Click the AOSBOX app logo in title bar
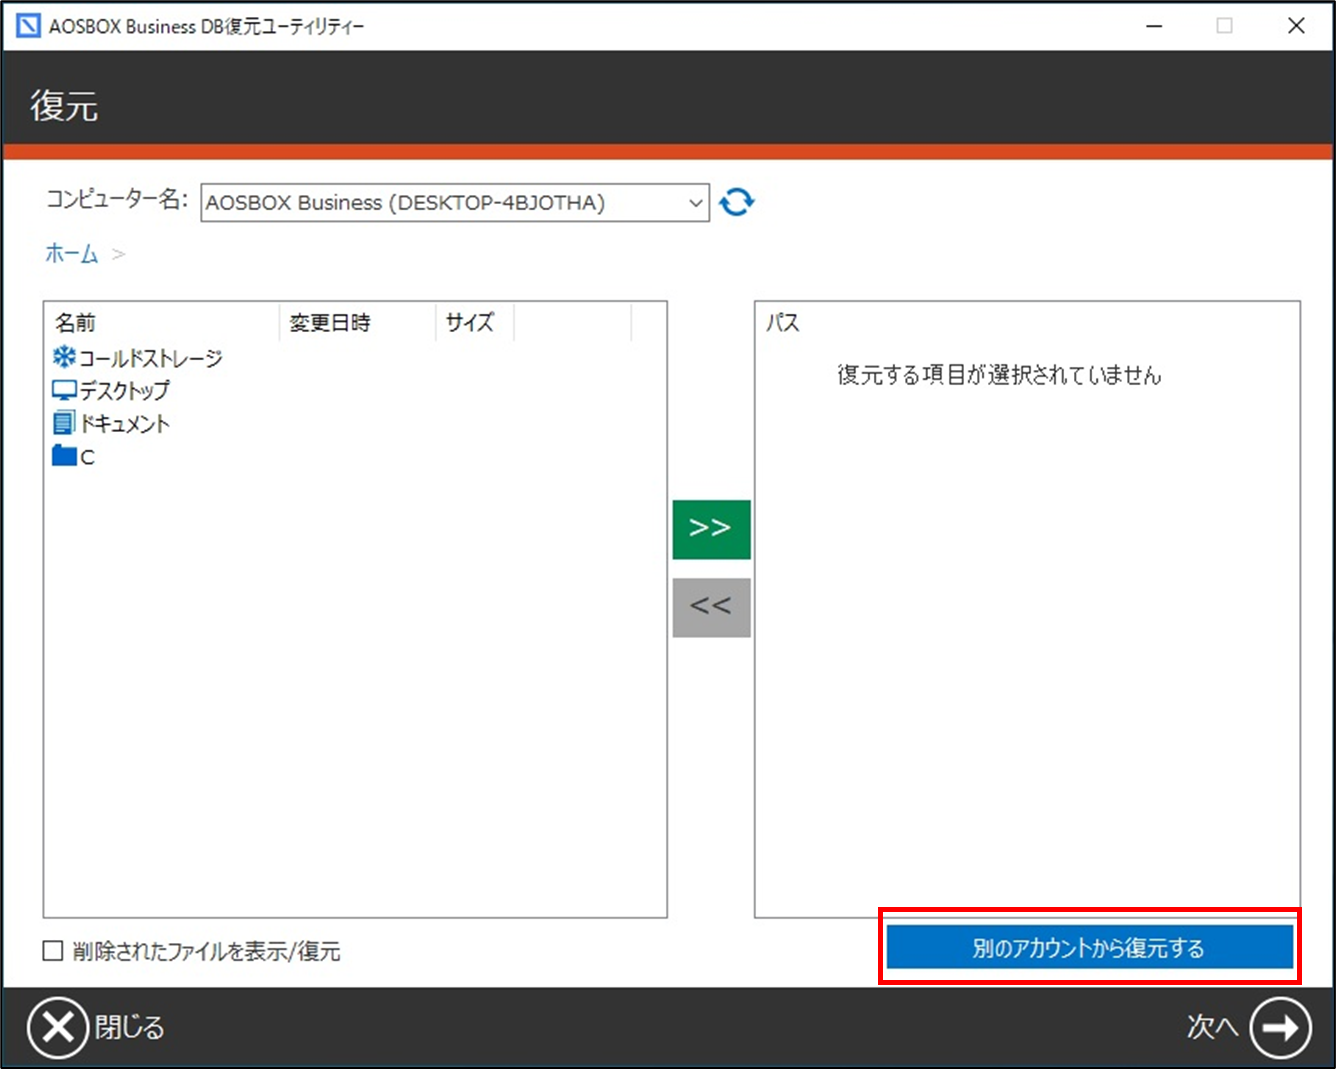 pyautogui.click(x=28, y=26)
